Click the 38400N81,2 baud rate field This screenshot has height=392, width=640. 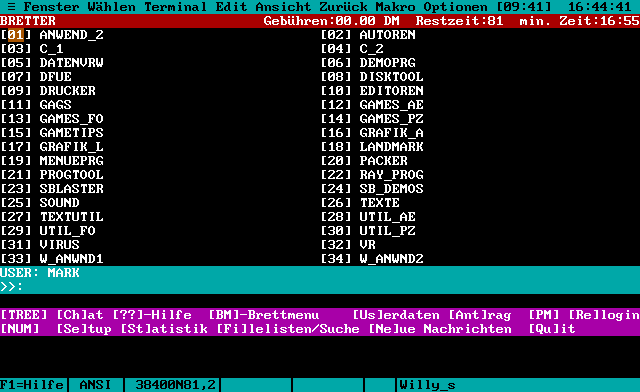(176, 385)
